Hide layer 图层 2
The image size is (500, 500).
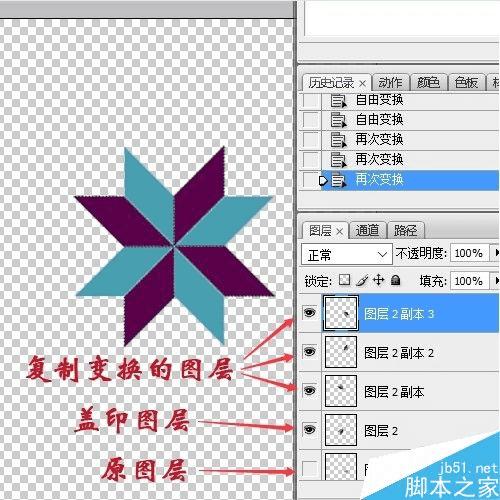tap(310, 430)
